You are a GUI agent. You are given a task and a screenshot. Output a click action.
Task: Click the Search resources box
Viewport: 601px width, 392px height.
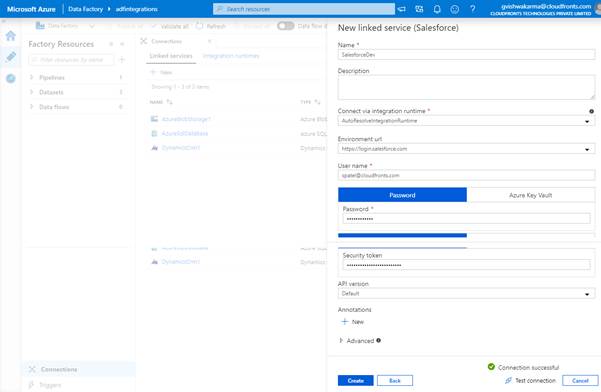coord(304,9)
